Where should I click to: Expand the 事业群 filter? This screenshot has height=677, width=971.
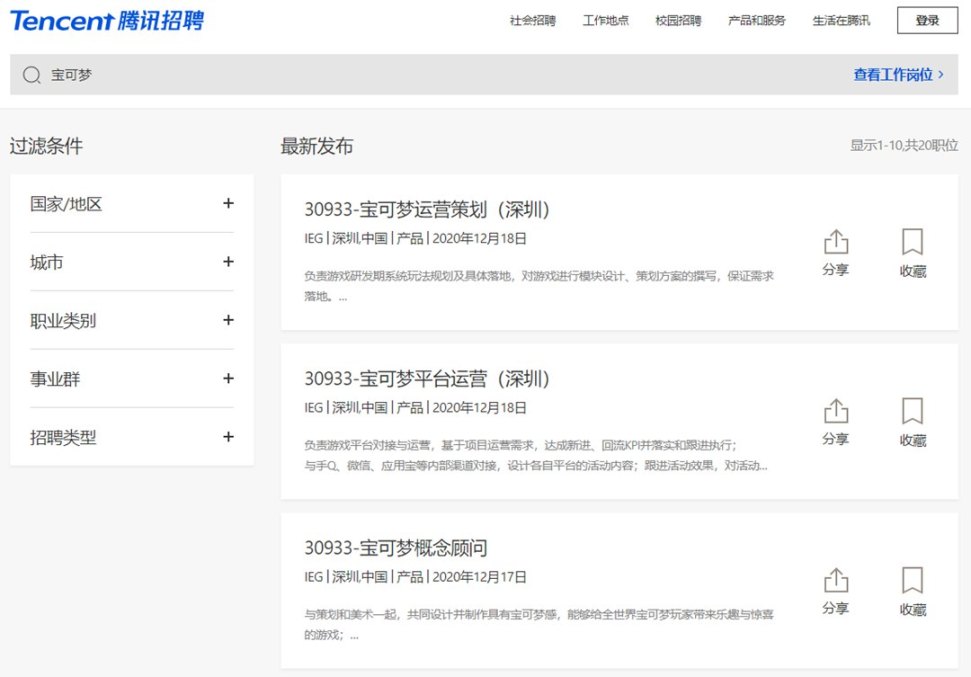tap(228, 379)
